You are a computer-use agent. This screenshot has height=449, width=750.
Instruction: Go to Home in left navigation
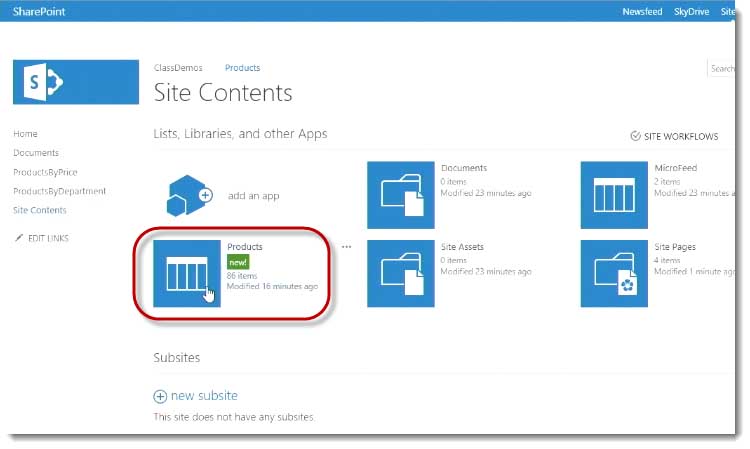point(25,133)
